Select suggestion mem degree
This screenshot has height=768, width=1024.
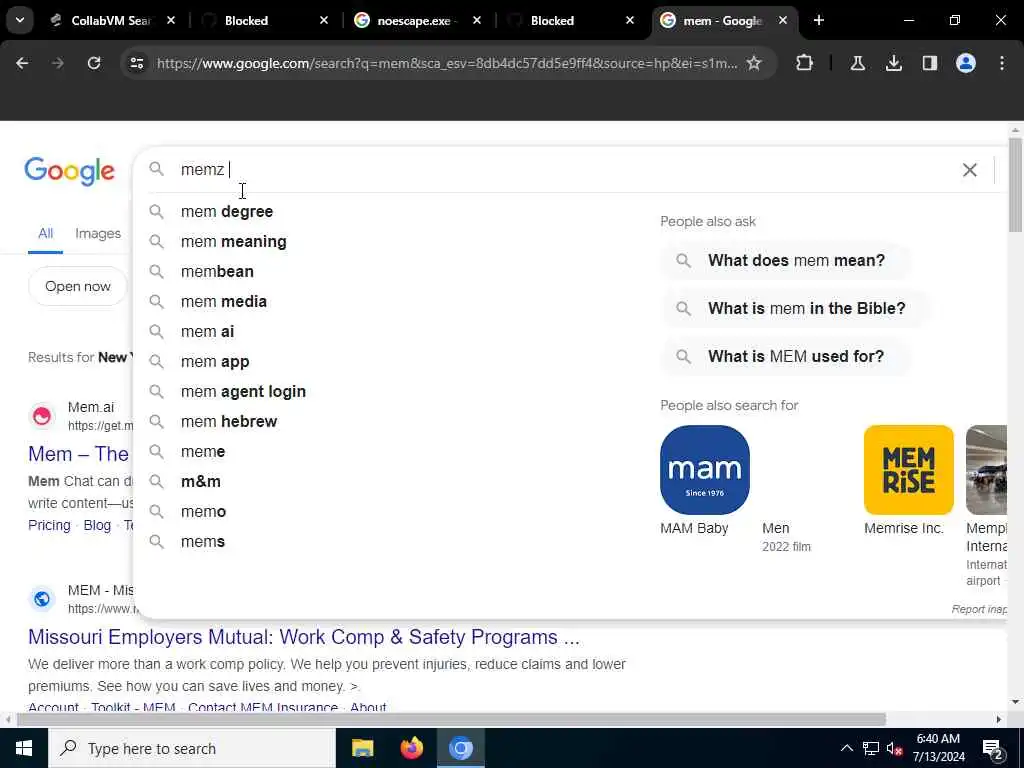click(x=227, y=212)
